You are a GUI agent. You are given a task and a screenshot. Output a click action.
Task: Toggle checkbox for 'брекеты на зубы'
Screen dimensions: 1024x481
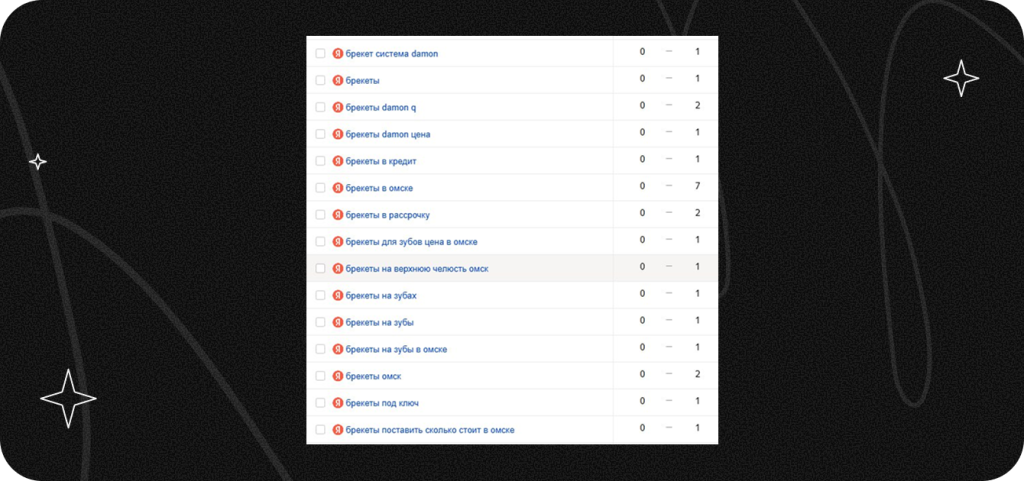tap(320, 322)
